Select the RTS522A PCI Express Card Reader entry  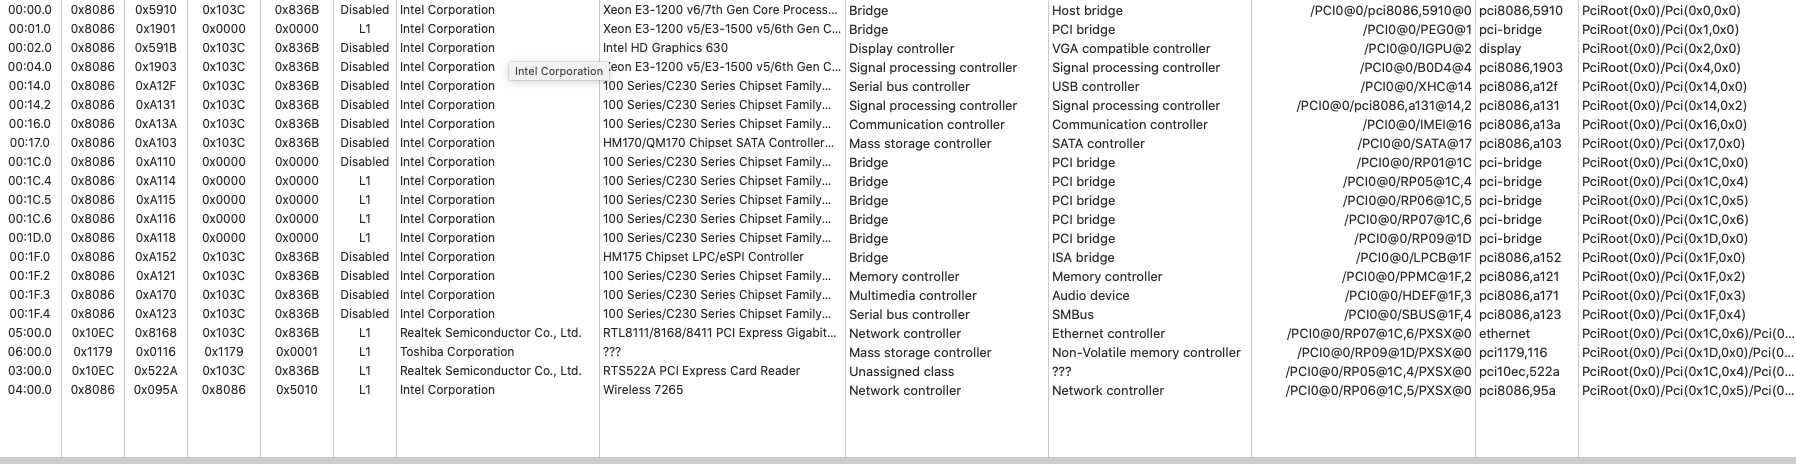(x=701, y=371)
